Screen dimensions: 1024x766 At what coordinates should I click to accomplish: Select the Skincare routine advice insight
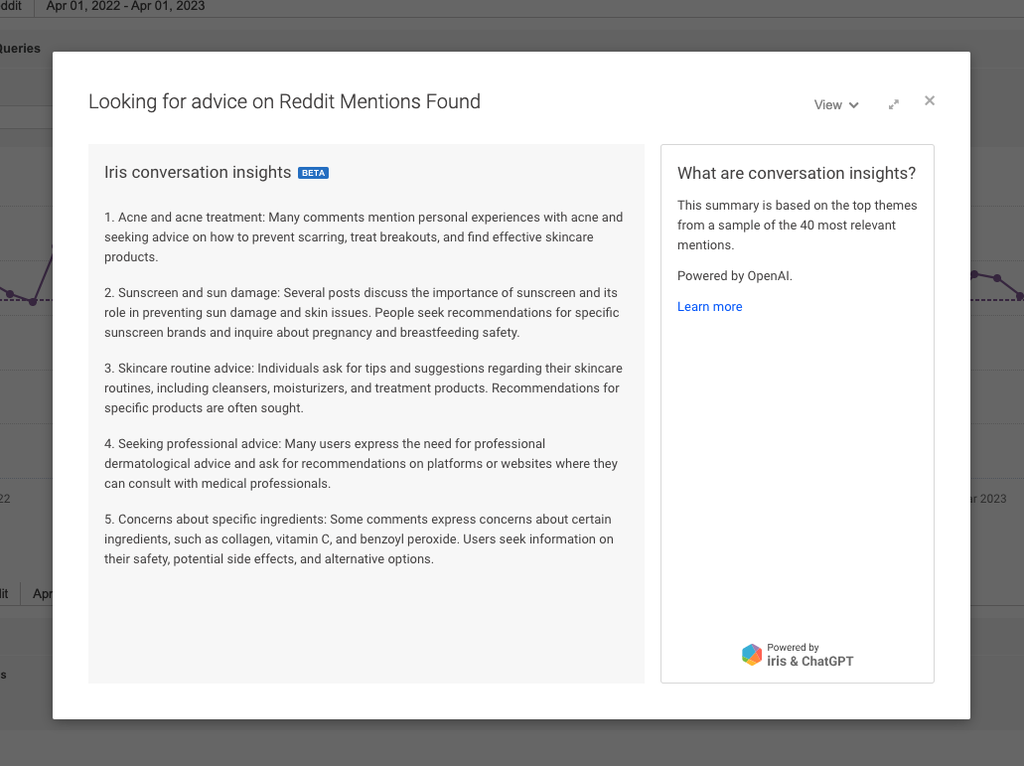pos(361,388)
